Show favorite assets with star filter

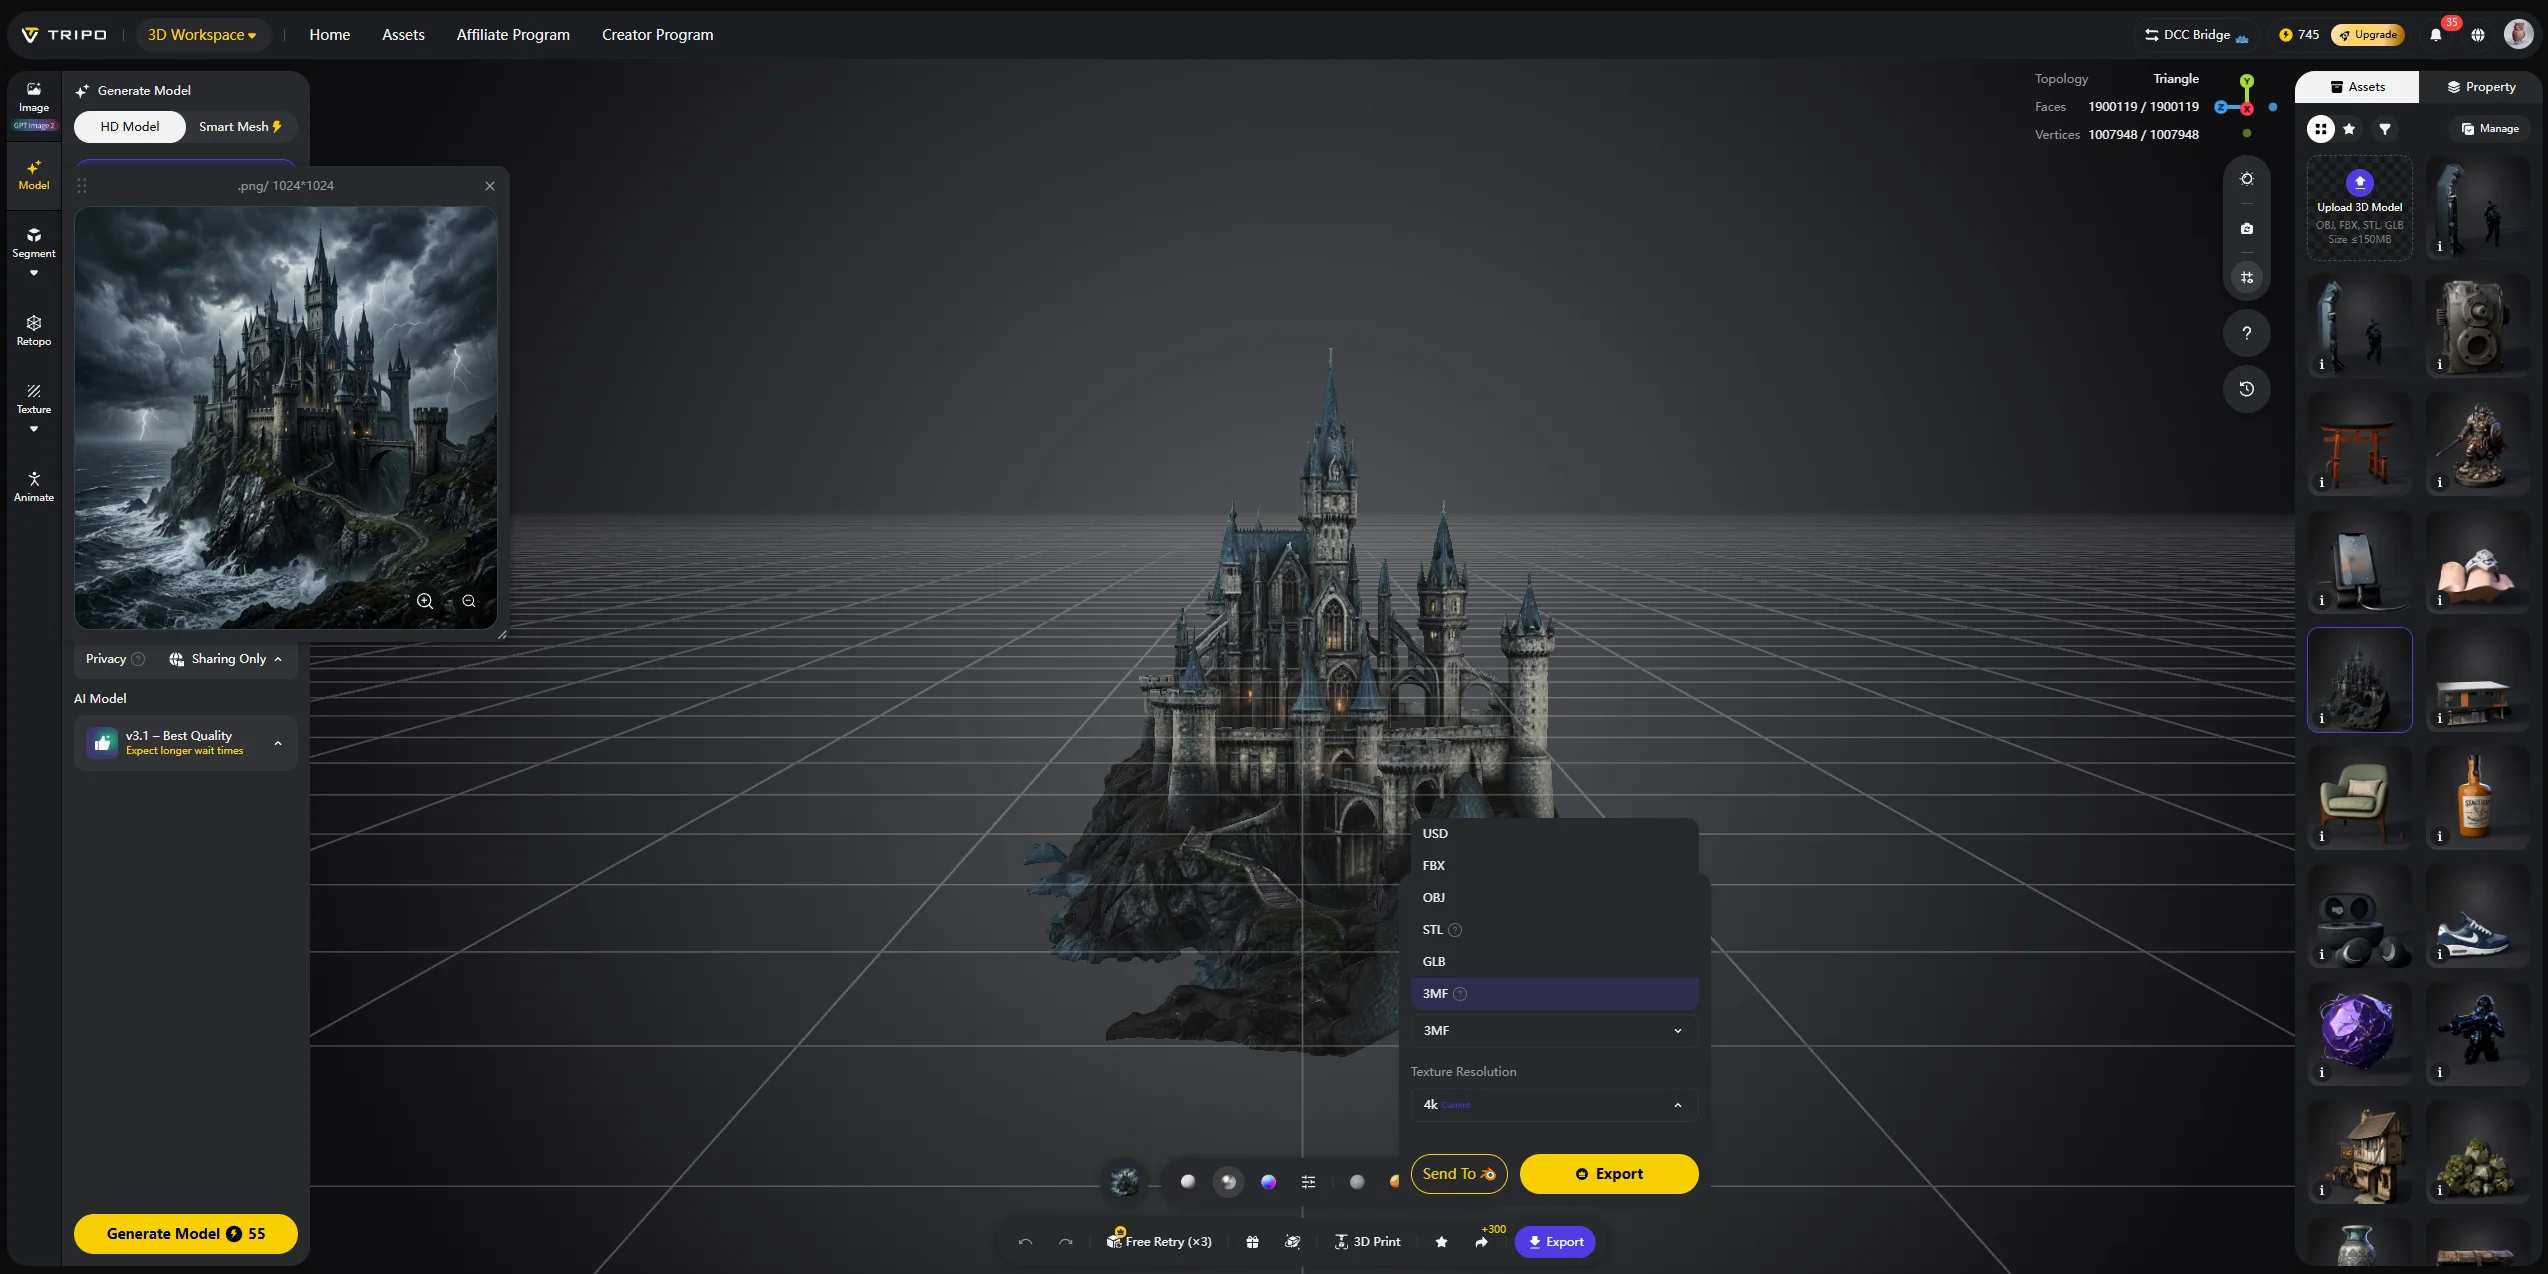tap(2349, 129)
